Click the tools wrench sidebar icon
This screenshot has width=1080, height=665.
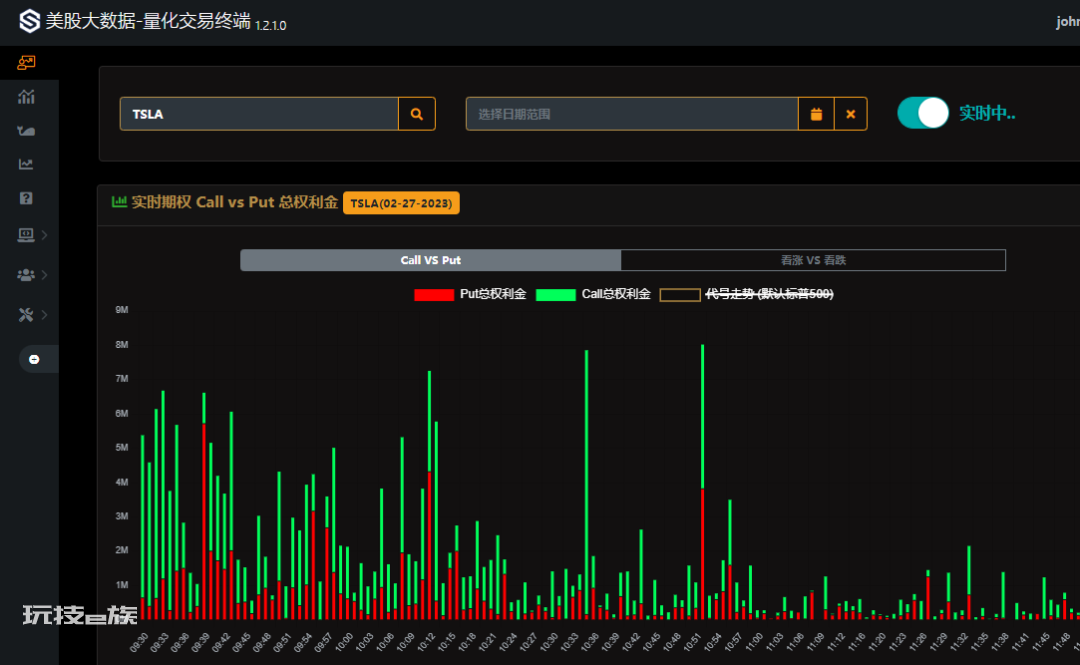pyautogui.click(x=26, y=315)
